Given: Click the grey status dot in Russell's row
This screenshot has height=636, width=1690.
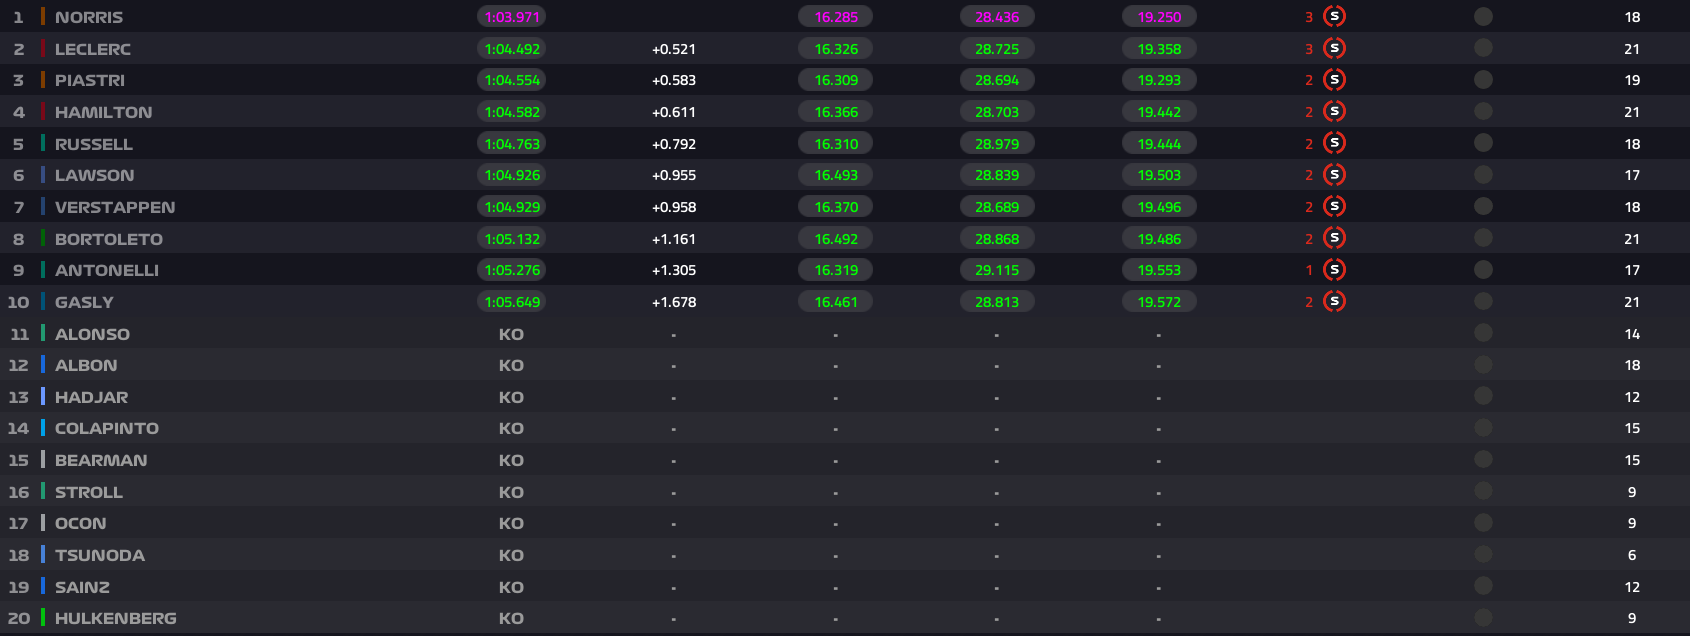Looking at the screenshot, I should pos(1483,144).
